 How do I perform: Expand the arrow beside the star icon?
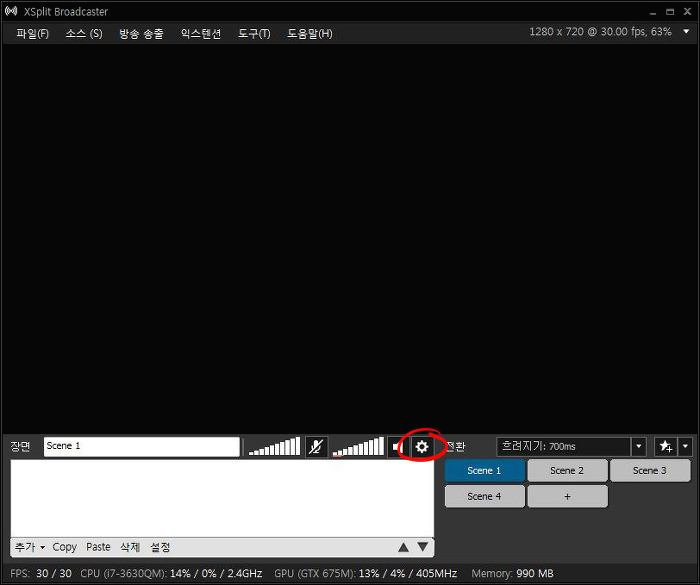pyautogui.click(x=685, y=446)
